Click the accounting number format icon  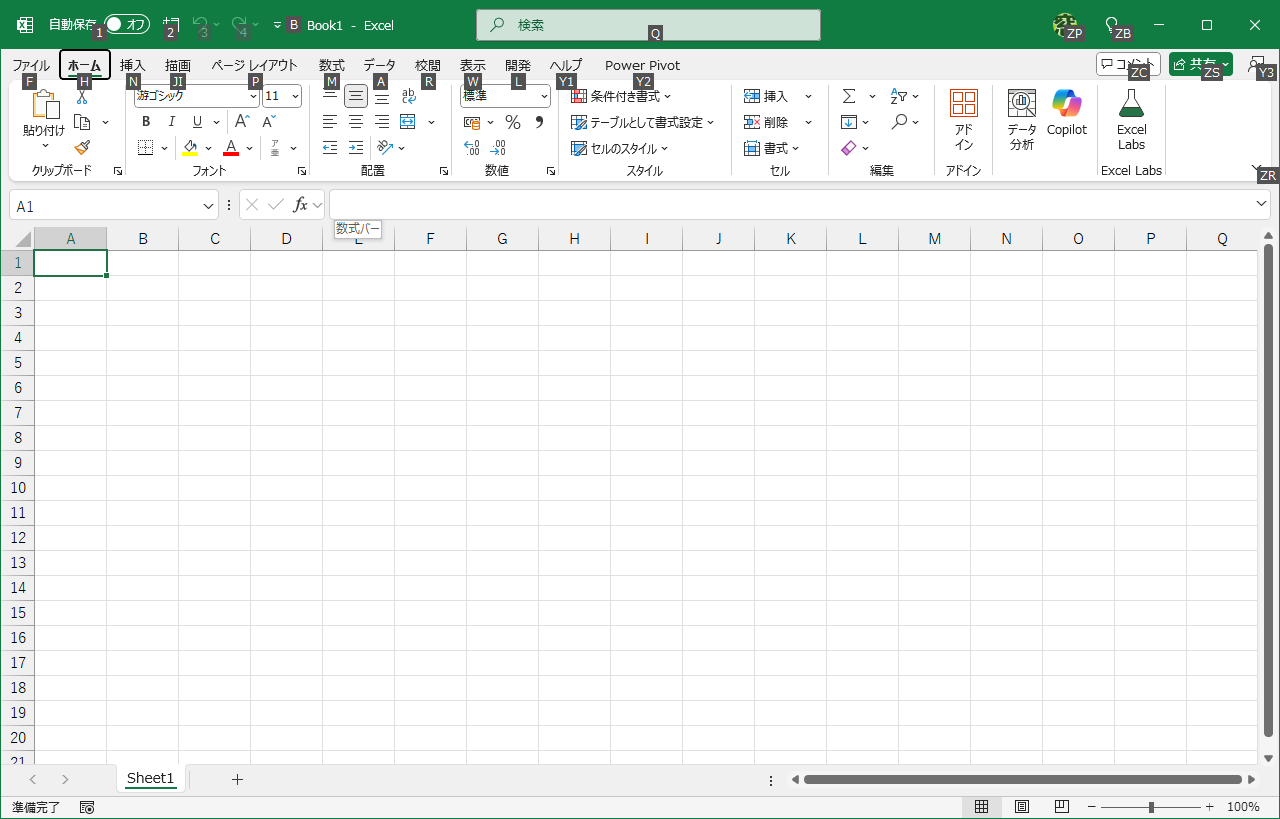tap(473, 122)
